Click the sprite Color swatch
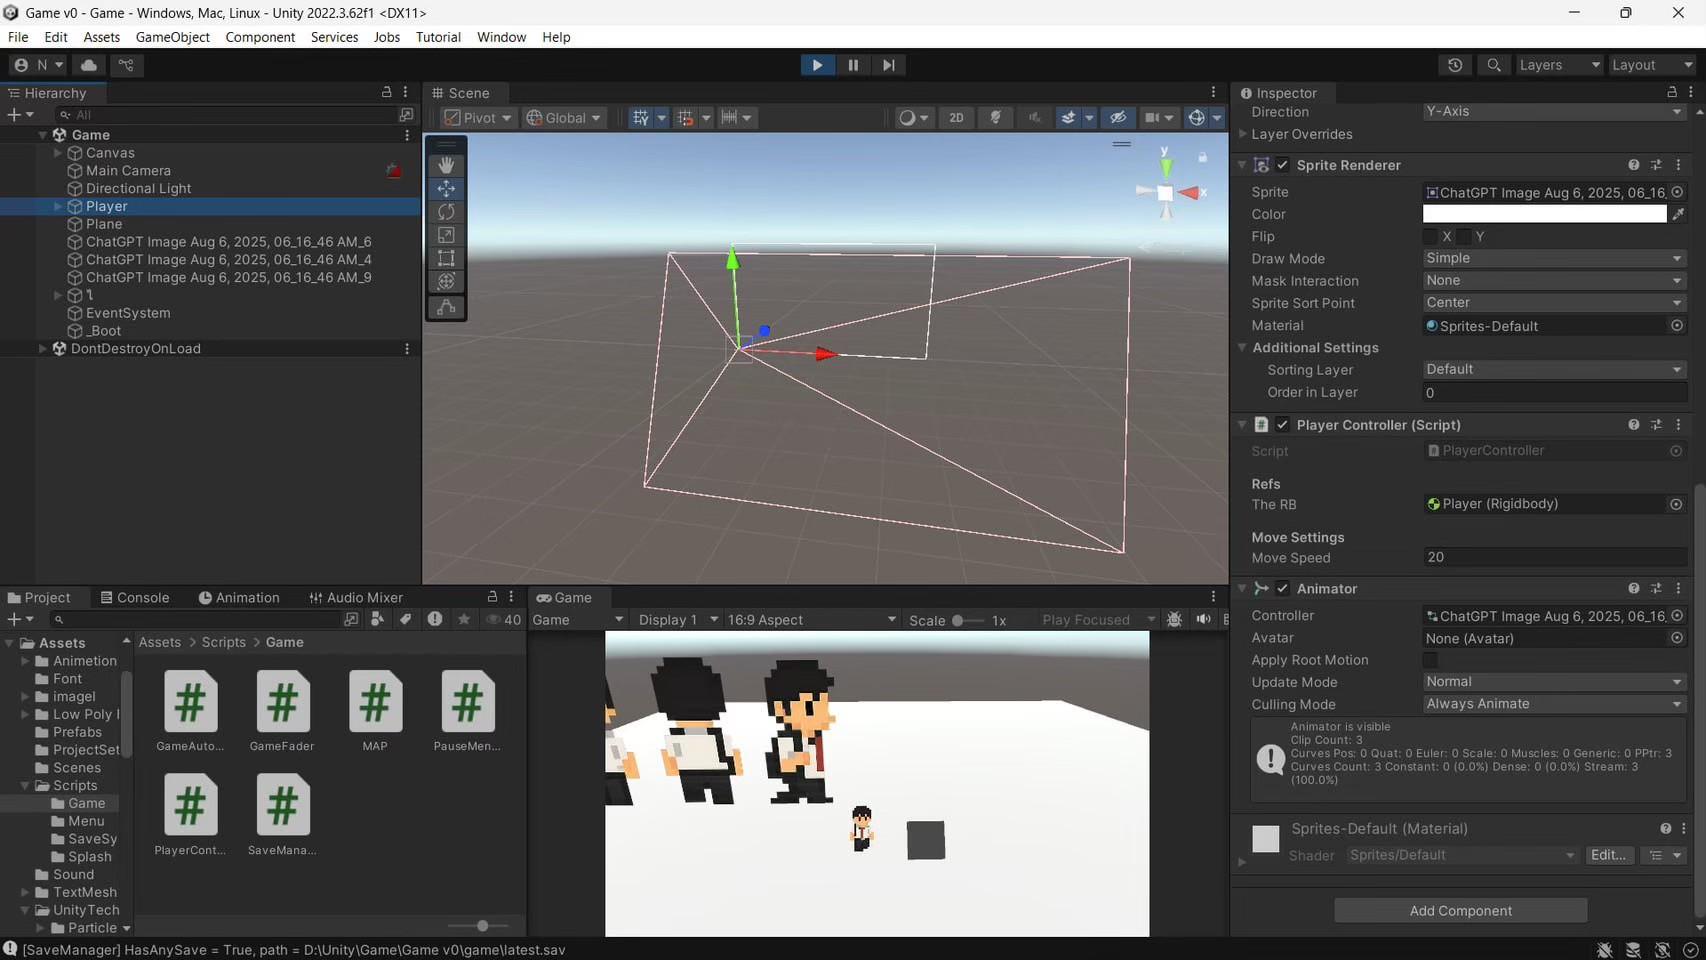 1544,214
